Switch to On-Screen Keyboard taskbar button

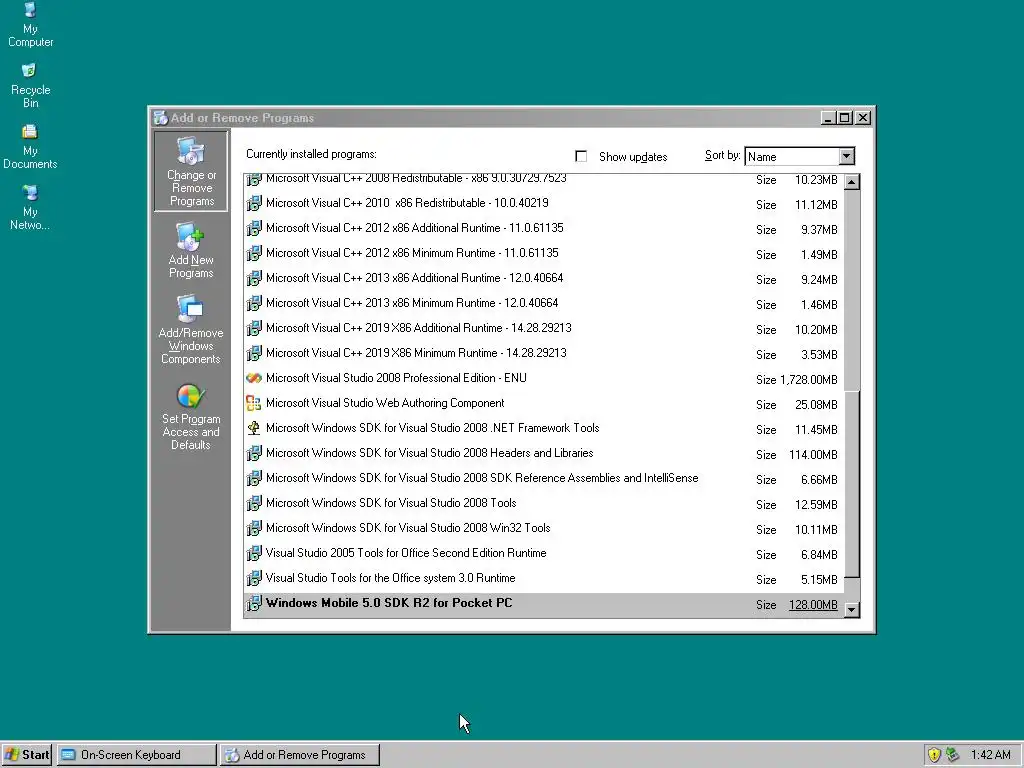coord(136,755)
